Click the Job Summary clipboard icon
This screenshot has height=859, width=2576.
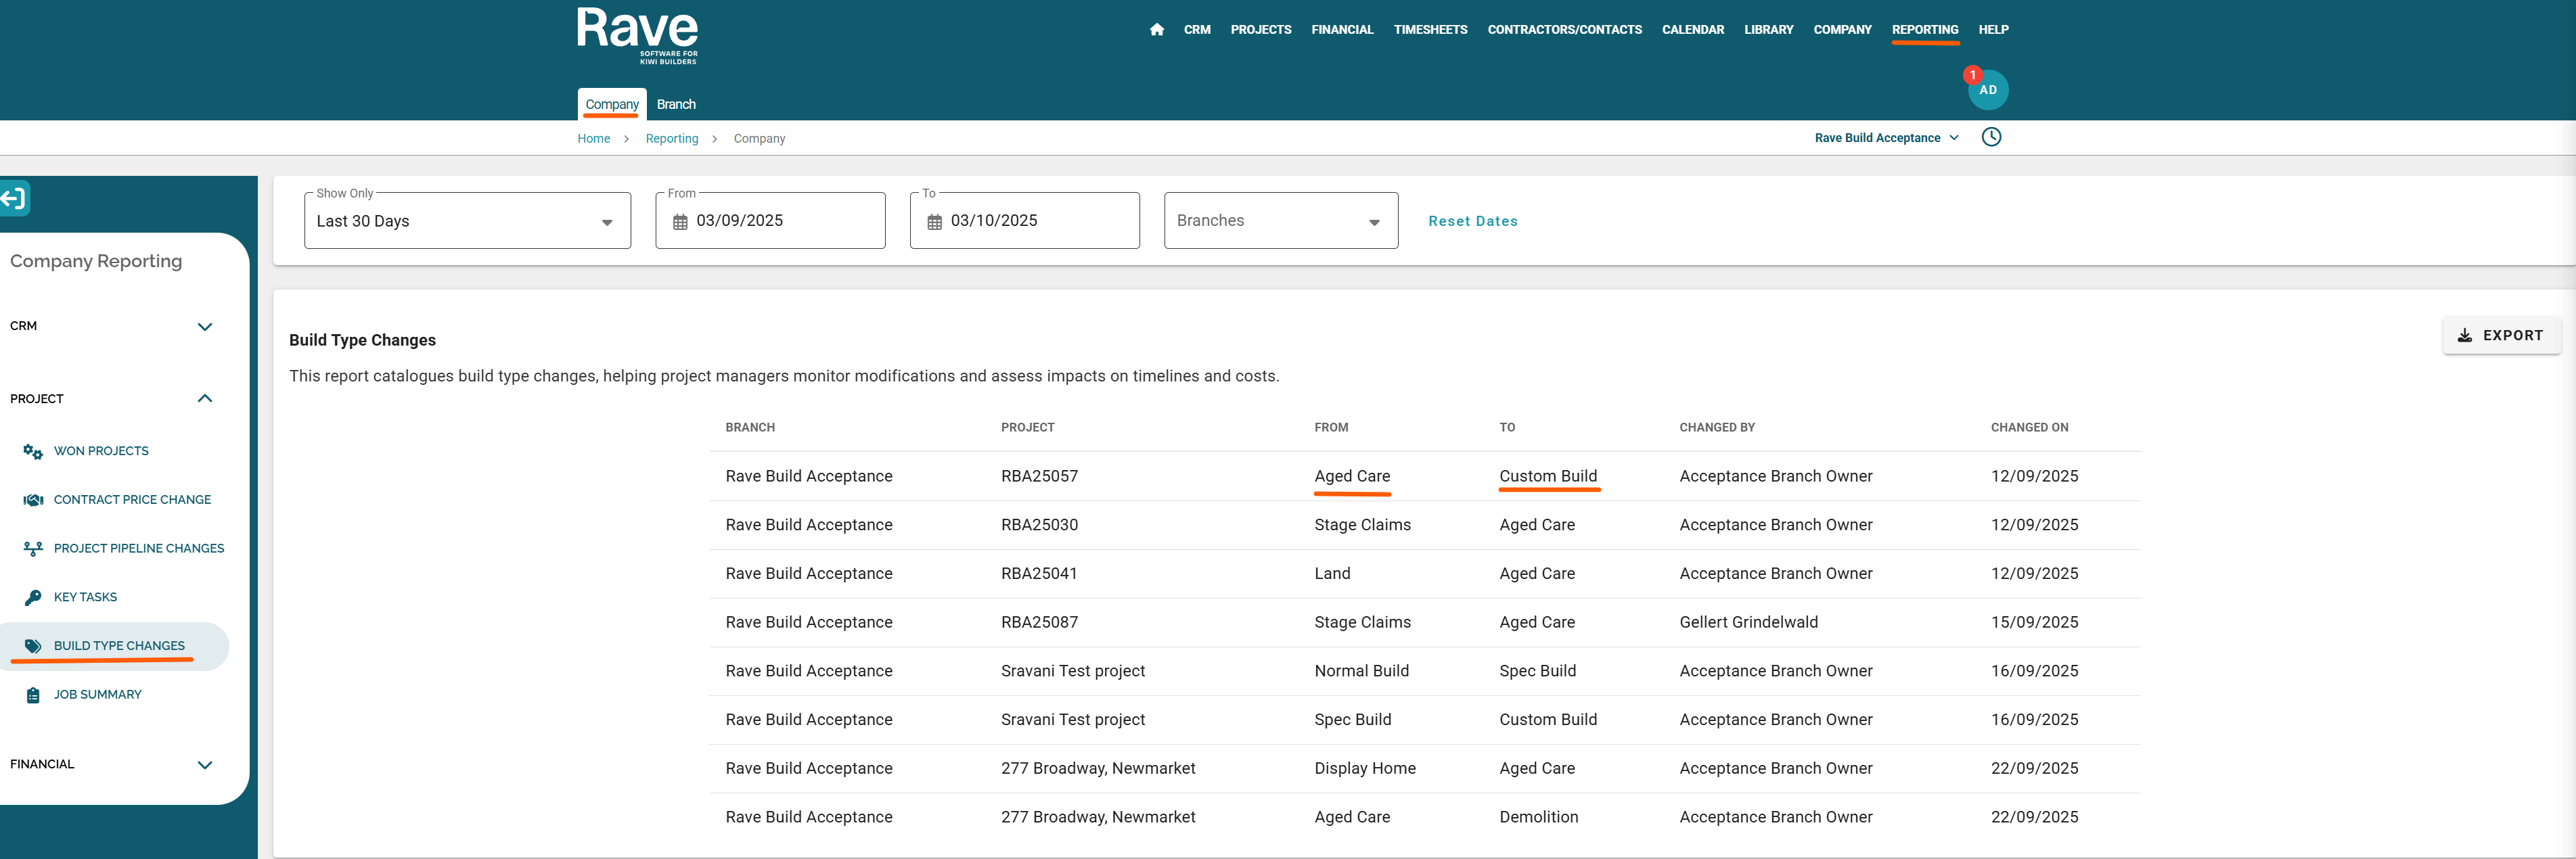click(33, 695)
